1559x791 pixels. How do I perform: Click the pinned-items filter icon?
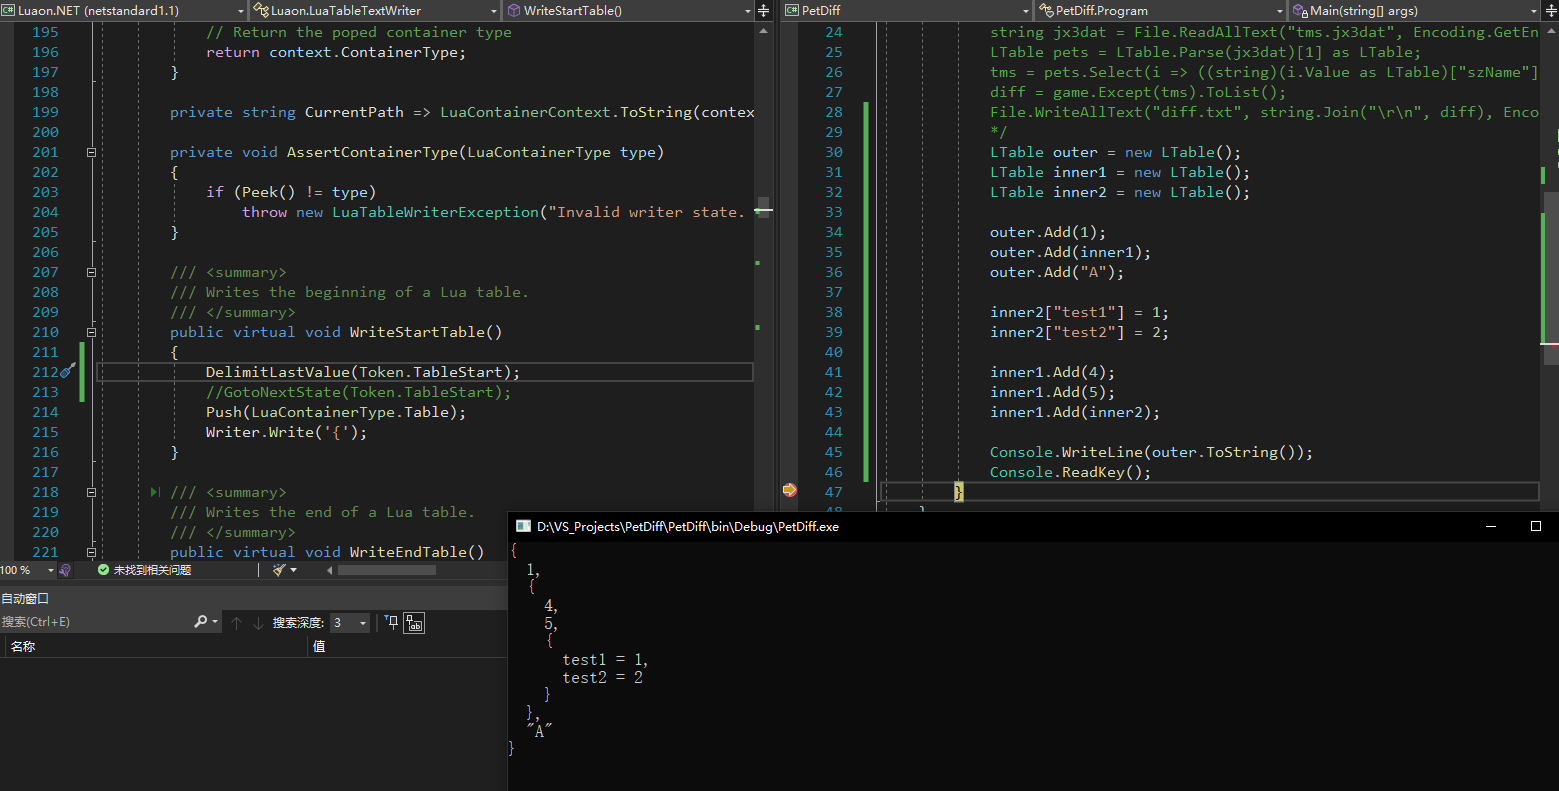tap(392, 622)
